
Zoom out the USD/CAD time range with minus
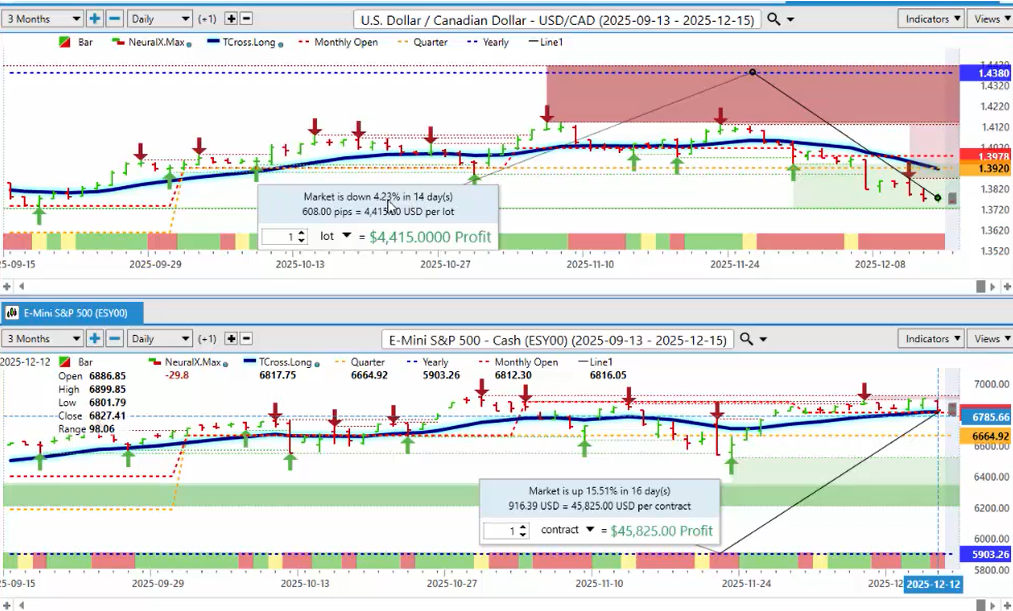[114, 18]
